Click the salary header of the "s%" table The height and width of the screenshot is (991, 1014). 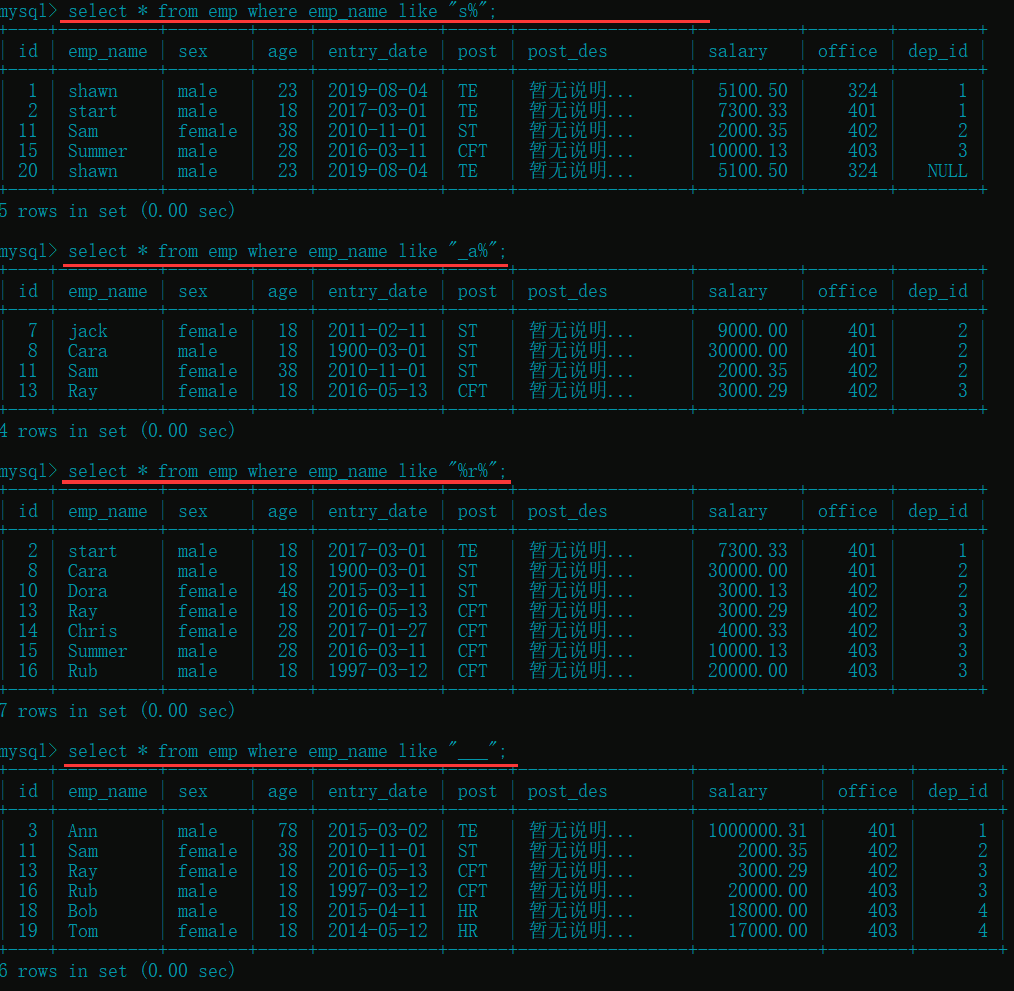[x=738, y=51]
